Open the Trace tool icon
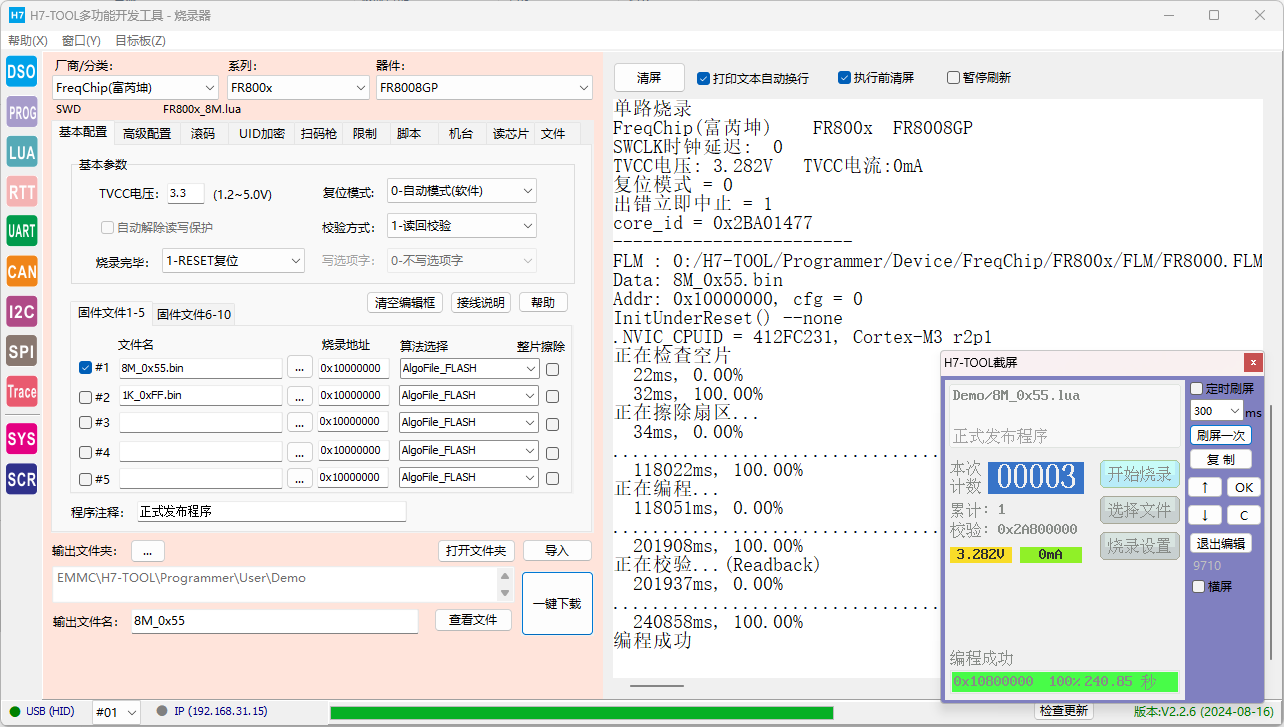 pyautogui.click(x=22, y=391)
